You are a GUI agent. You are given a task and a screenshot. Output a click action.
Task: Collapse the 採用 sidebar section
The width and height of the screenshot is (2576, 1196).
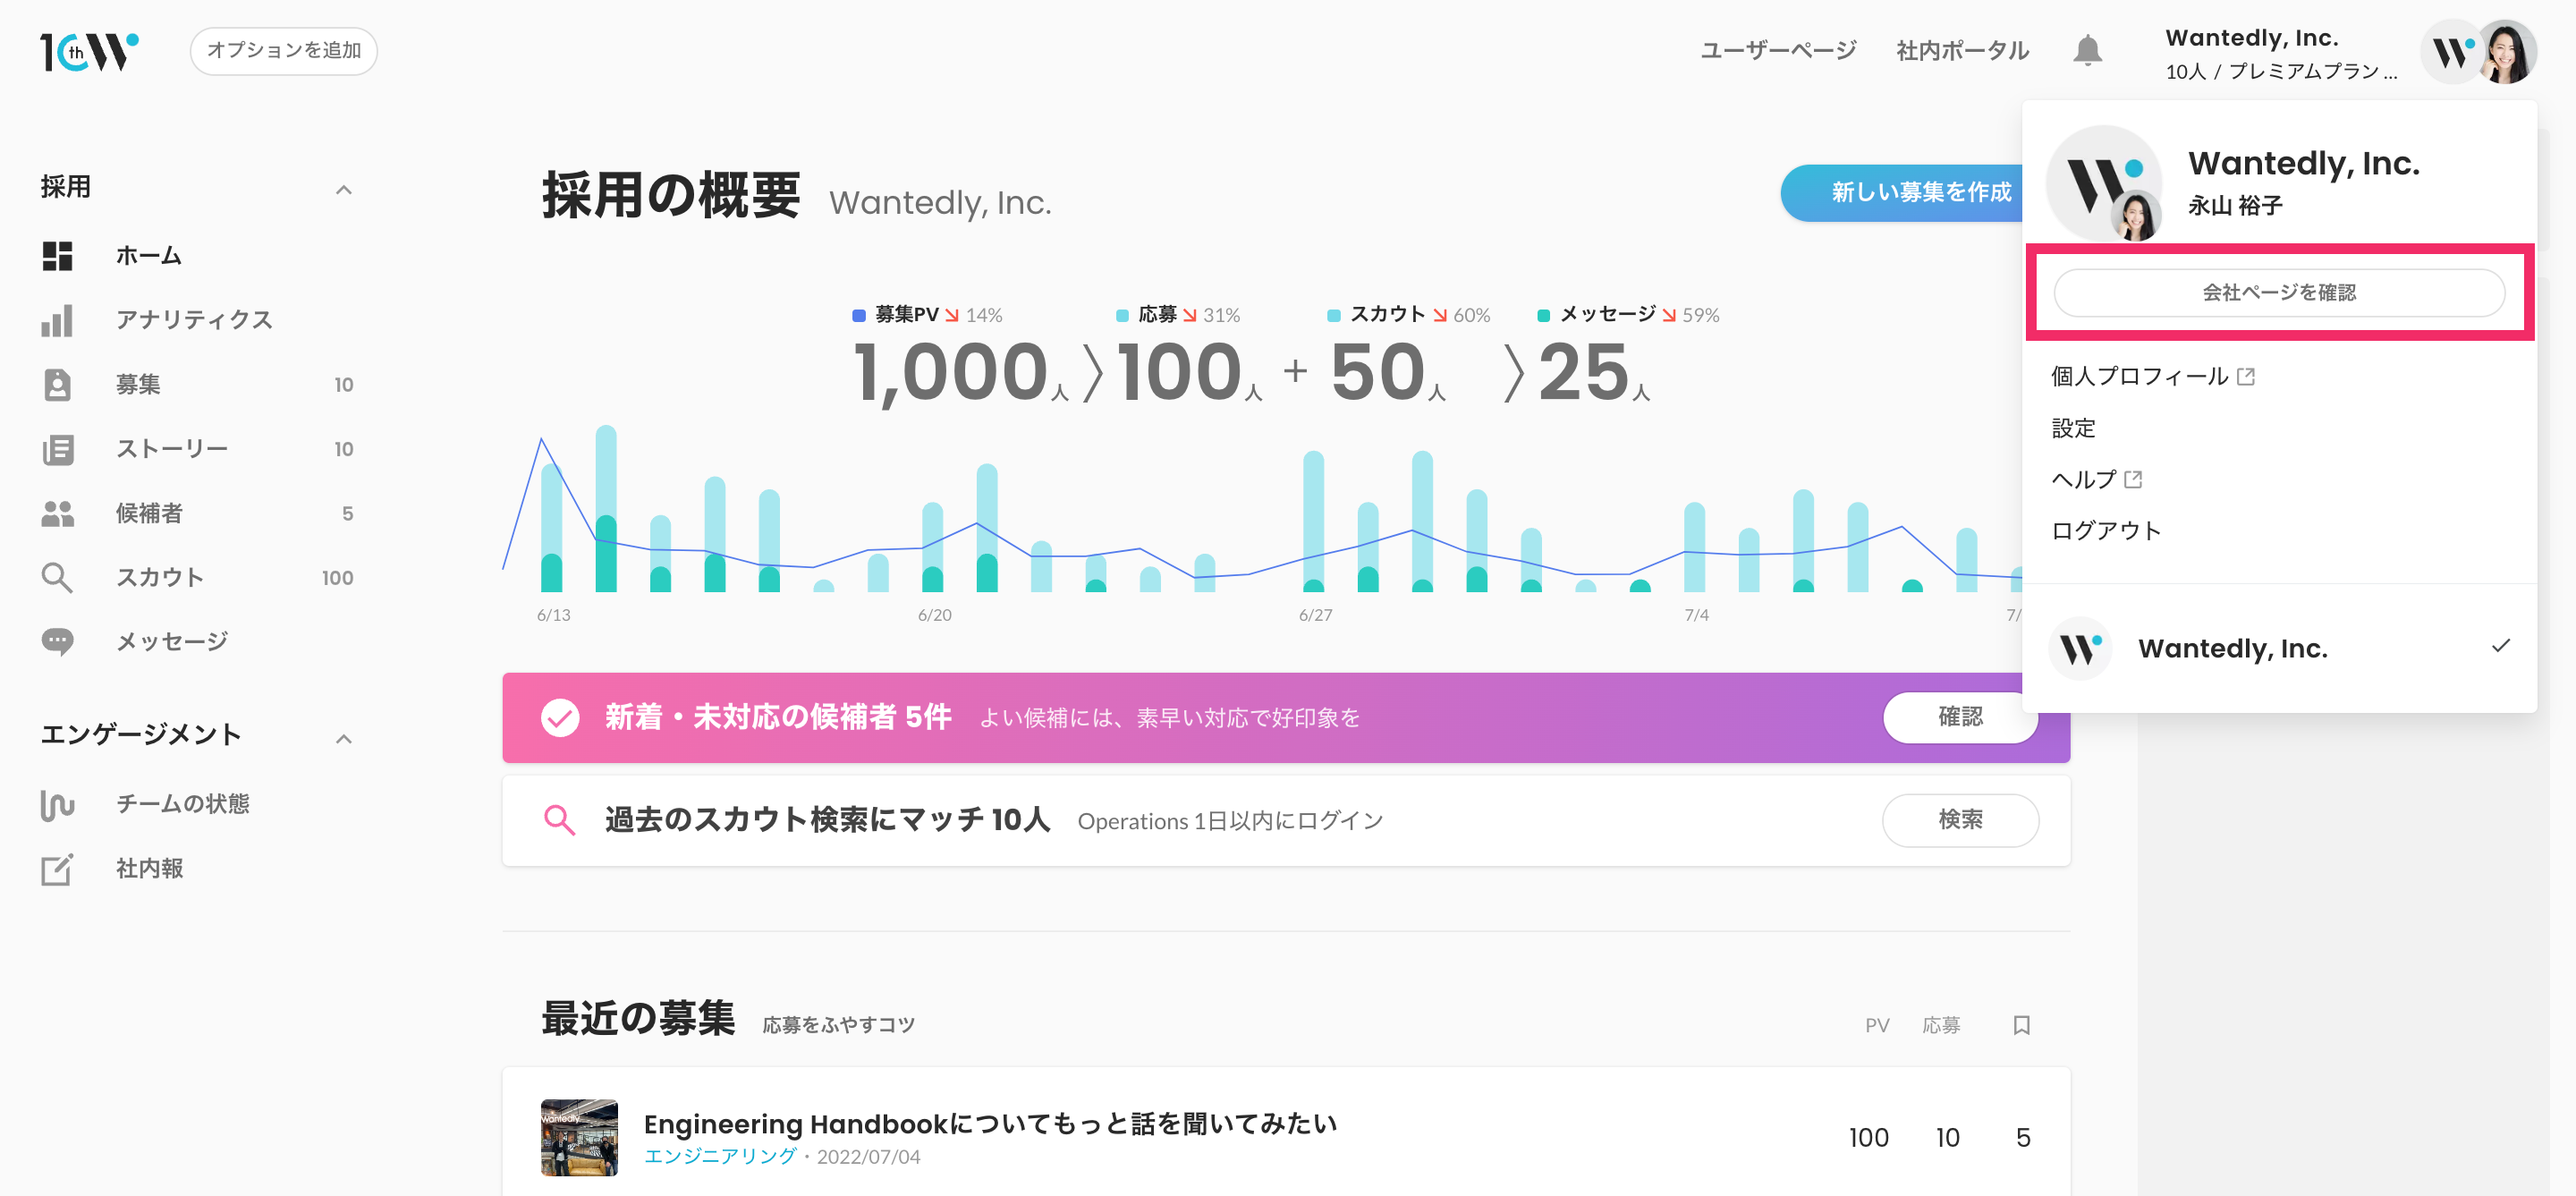click(x=344, y=189)
